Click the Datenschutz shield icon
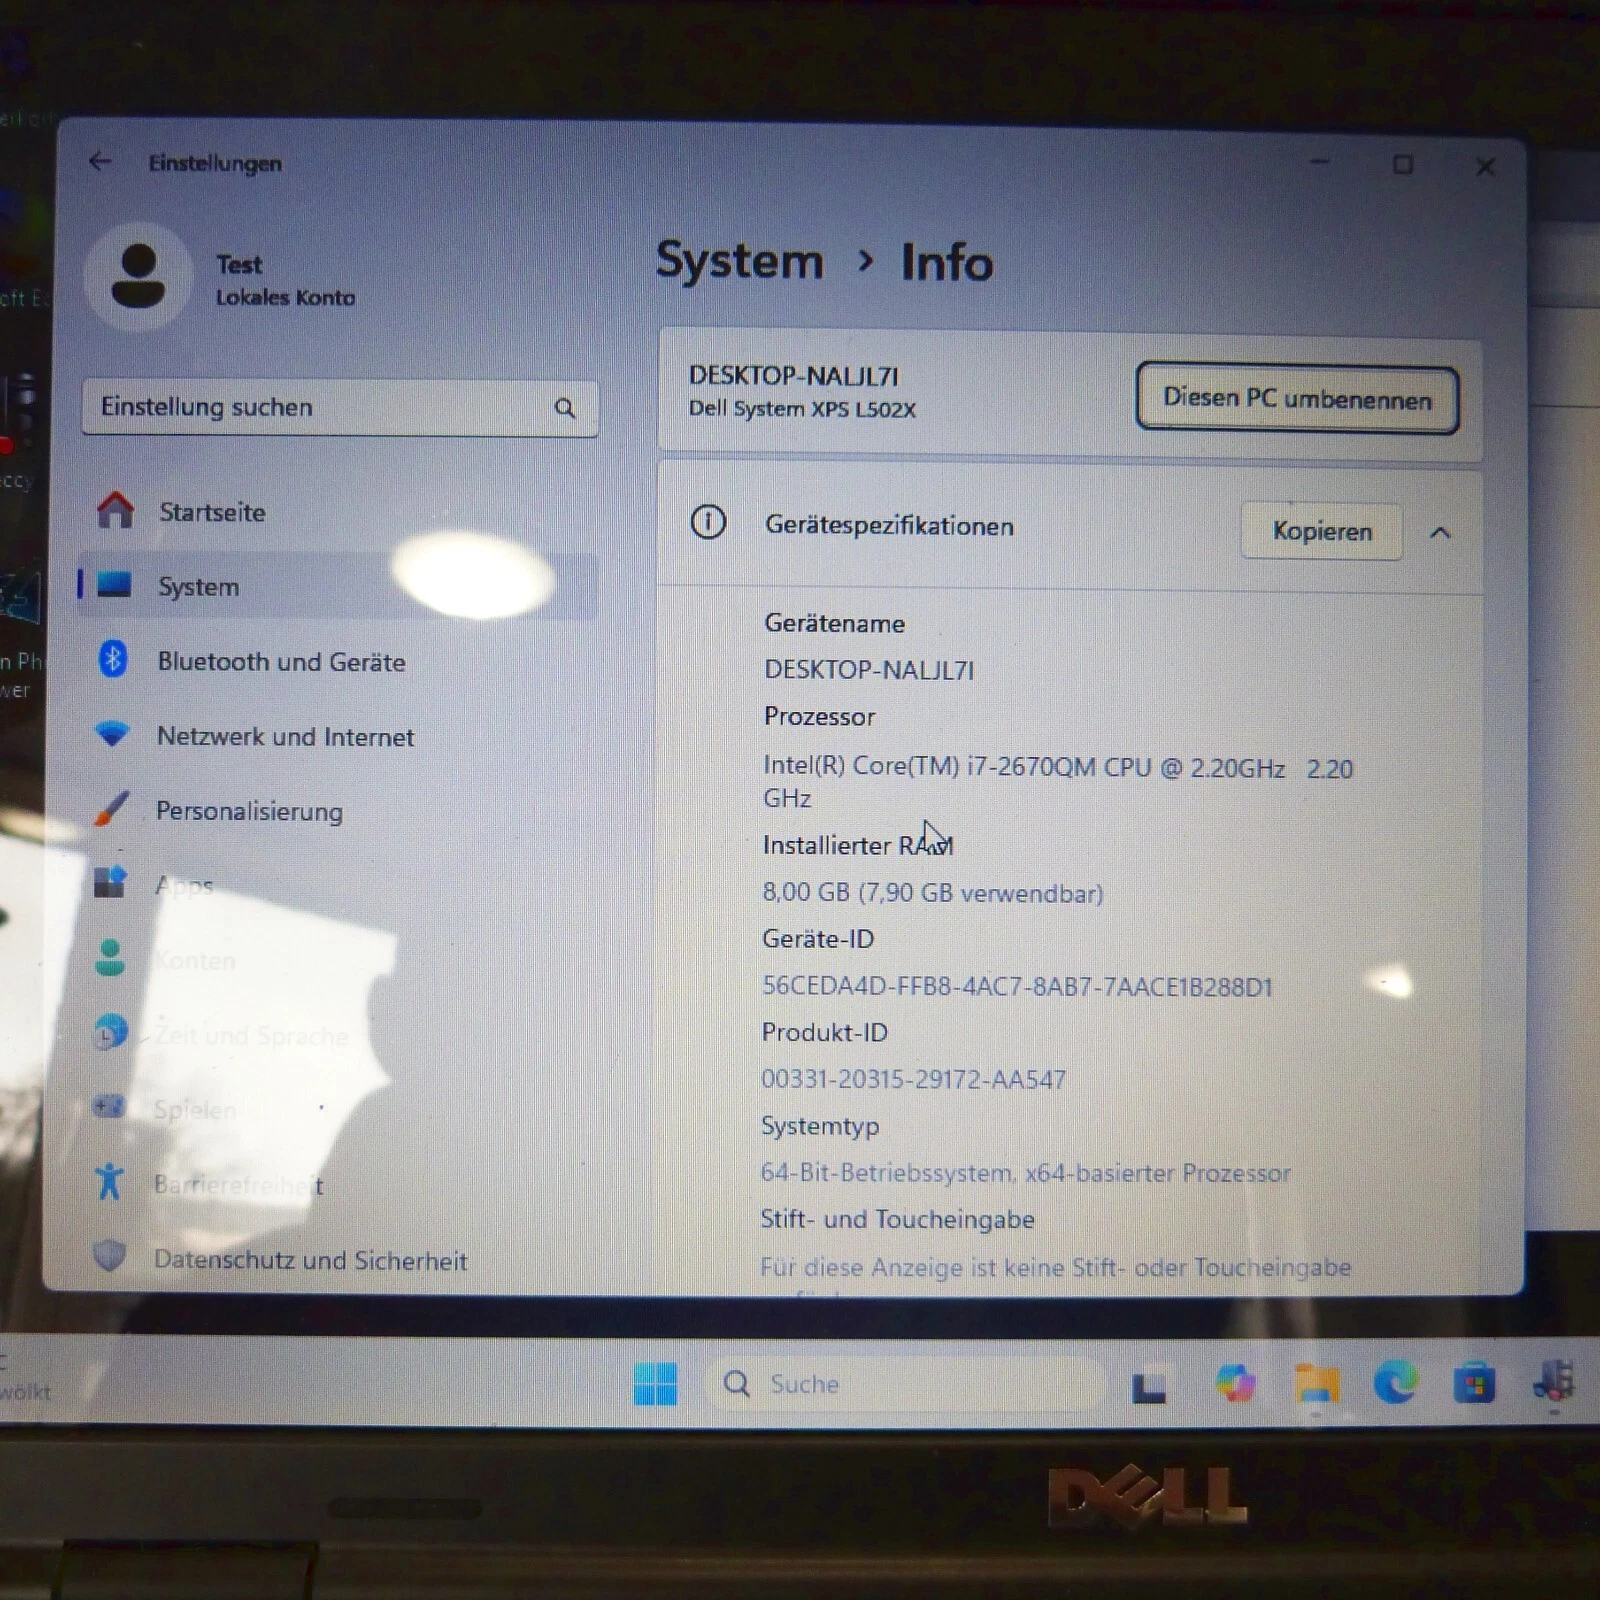Image resolution: width=1600 pixels, height=1600 pixels. 109,1256
